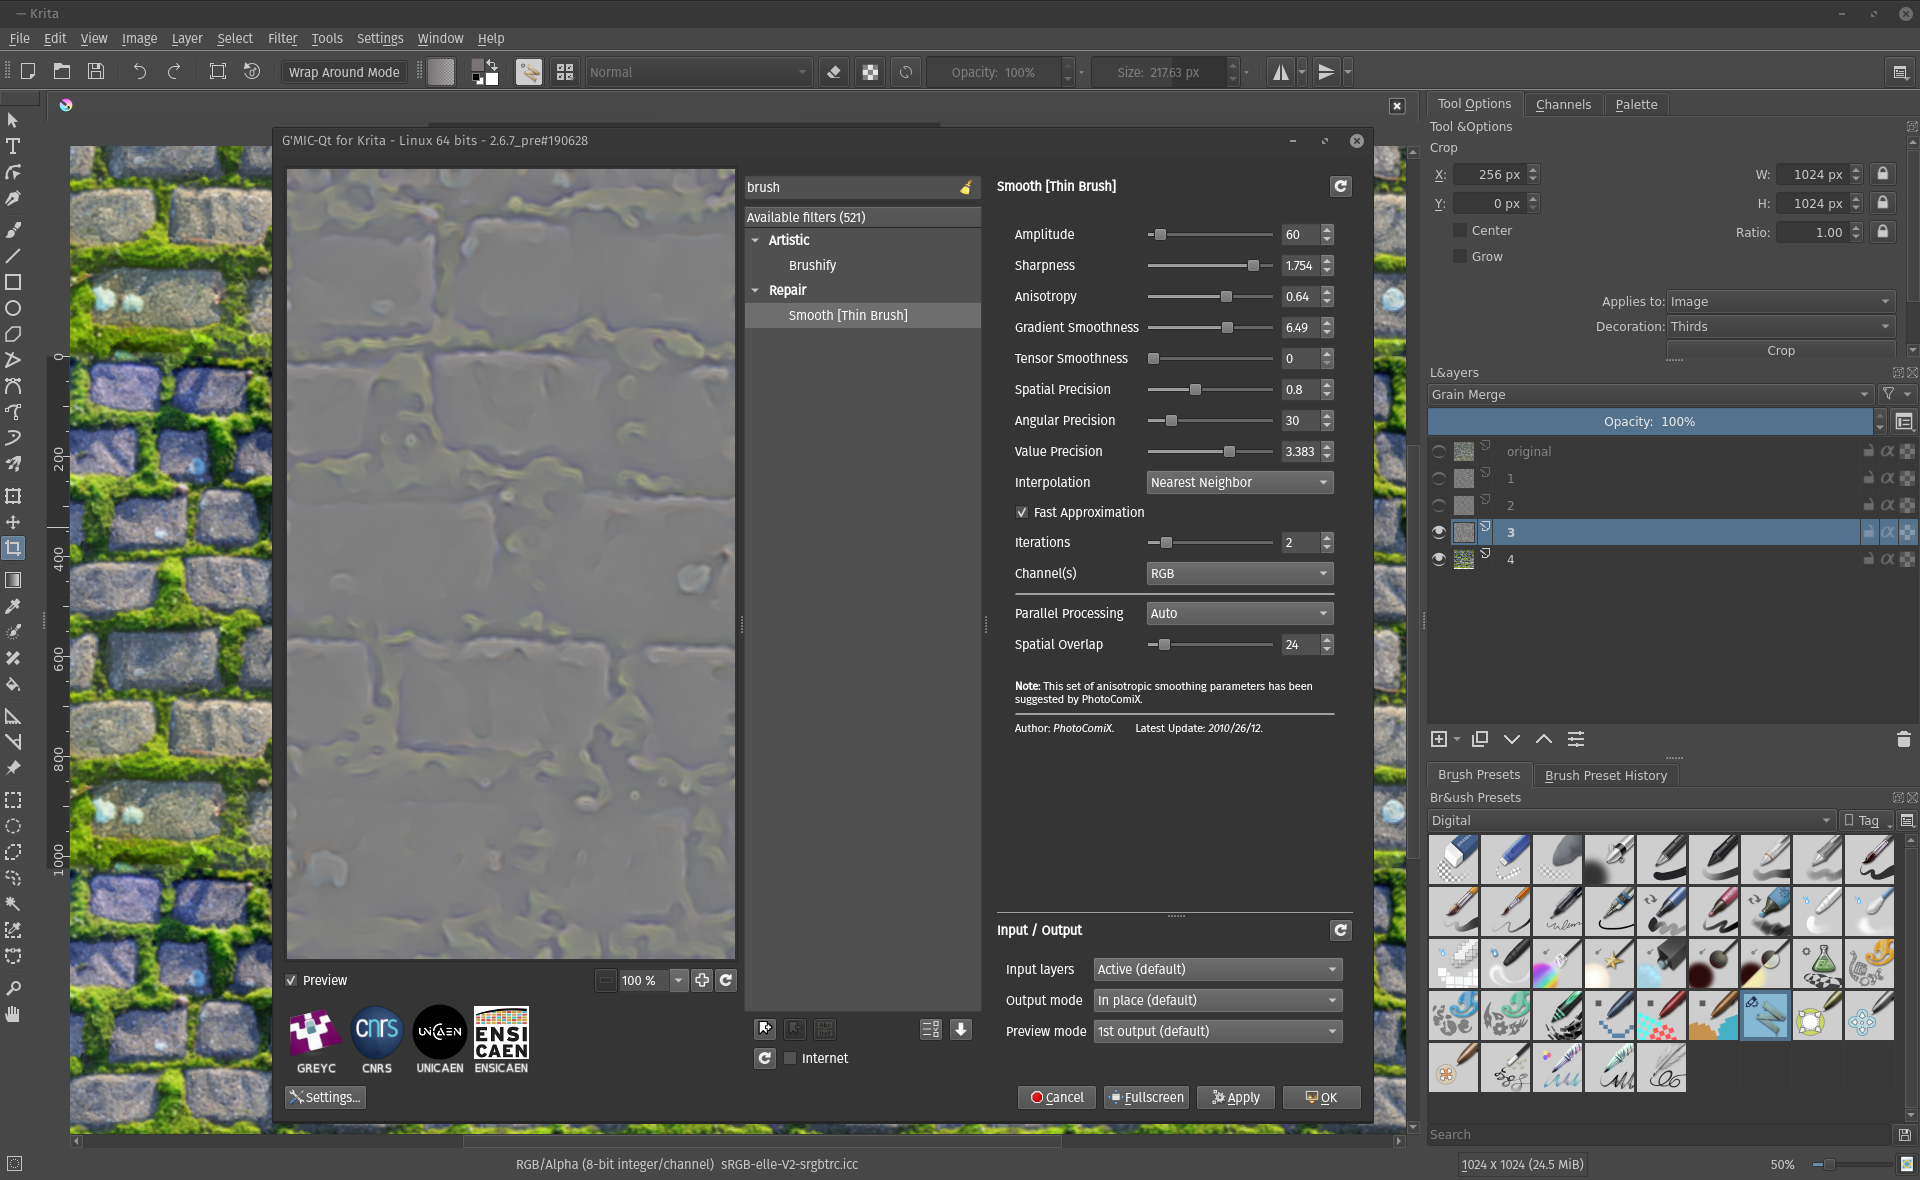Select the Ellipse tool in toolbox
Screen dimensions: 1920x1180
click(13, 308)
